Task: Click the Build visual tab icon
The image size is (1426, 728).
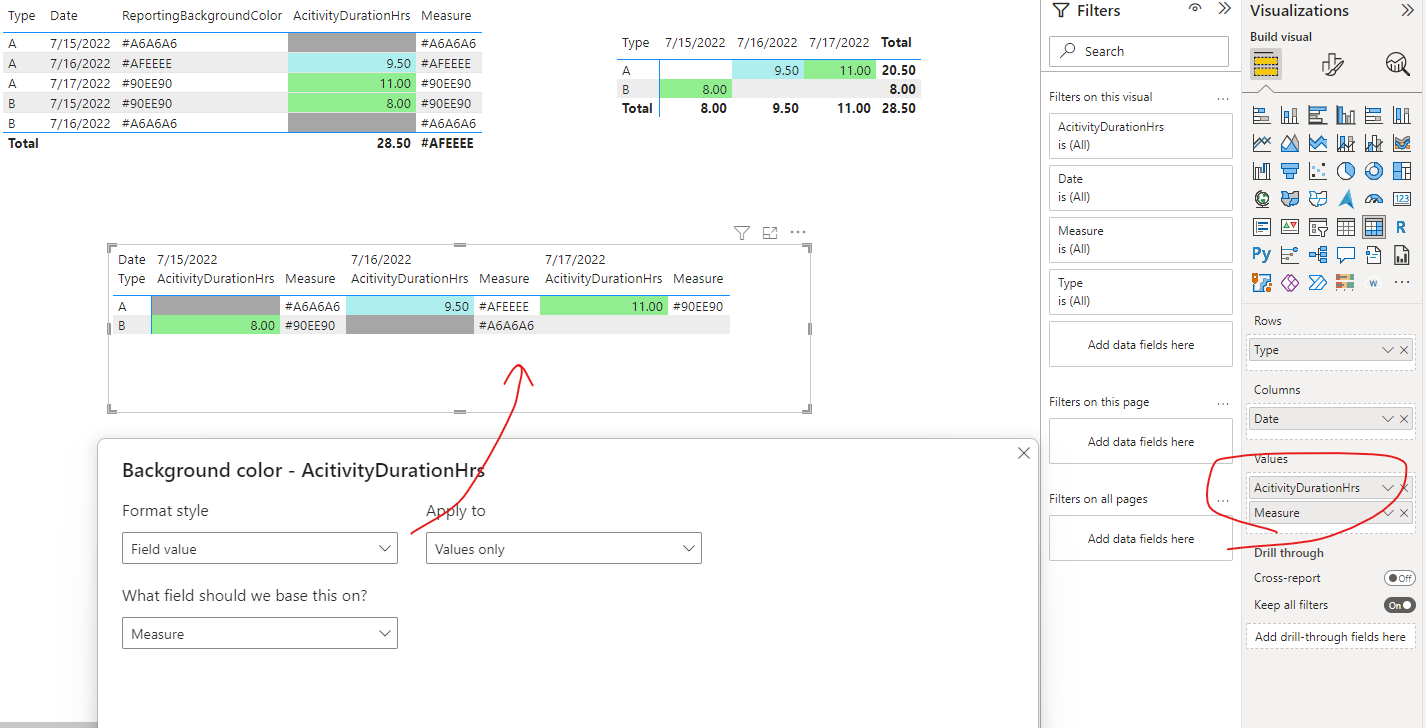Action: click(1266, 65)
